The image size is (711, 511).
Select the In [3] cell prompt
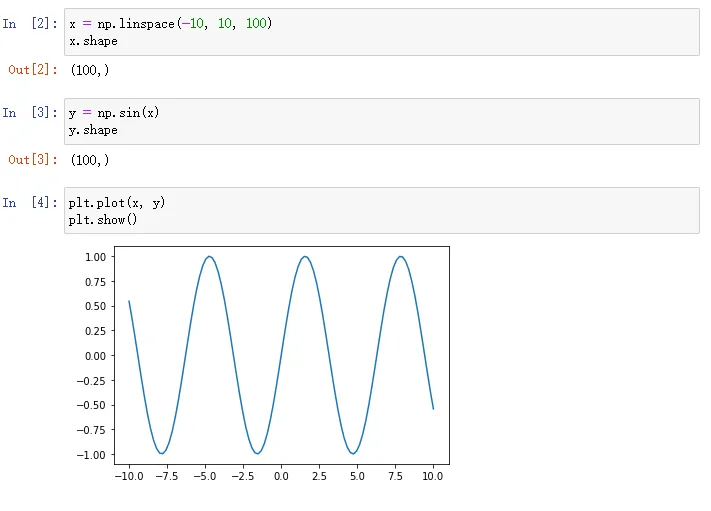(x=30, y=112)
